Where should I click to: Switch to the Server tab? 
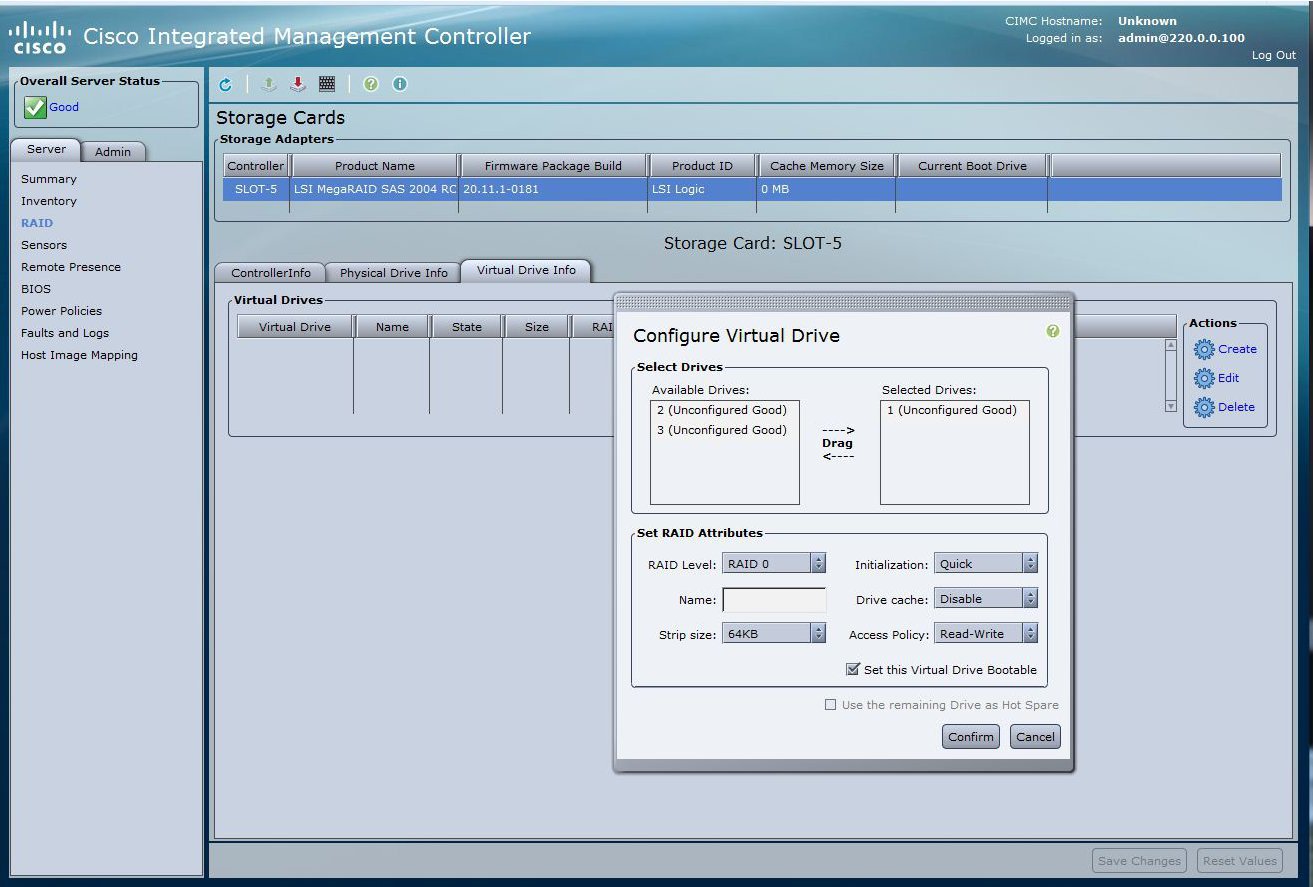(46, 150)
